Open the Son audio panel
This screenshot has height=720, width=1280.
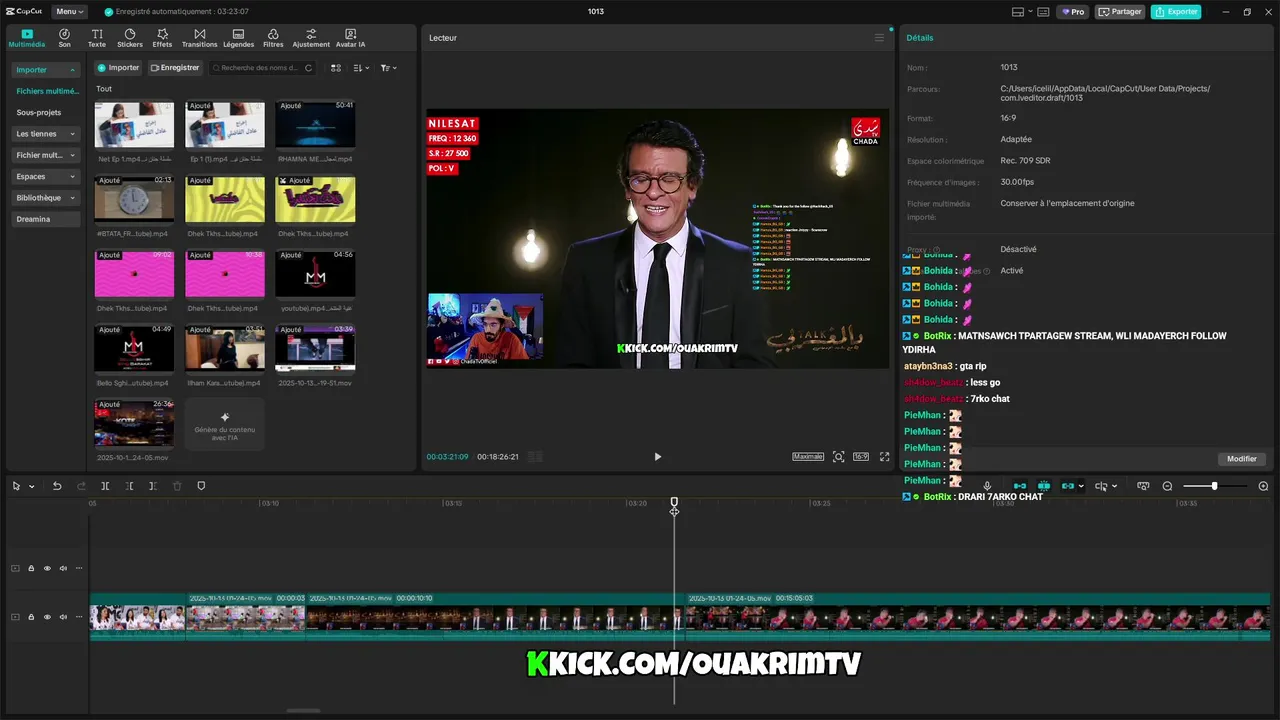[x=64, y=38]
